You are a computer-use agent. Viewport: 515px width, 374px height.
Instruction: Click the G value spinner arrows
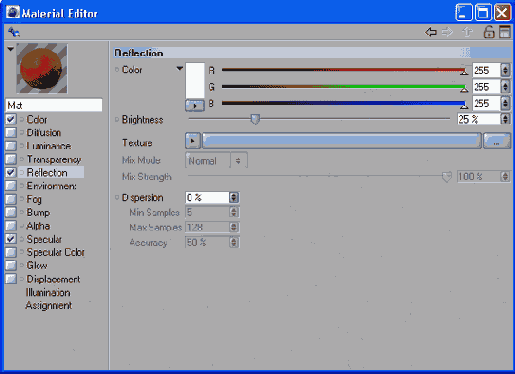point(505,87)
